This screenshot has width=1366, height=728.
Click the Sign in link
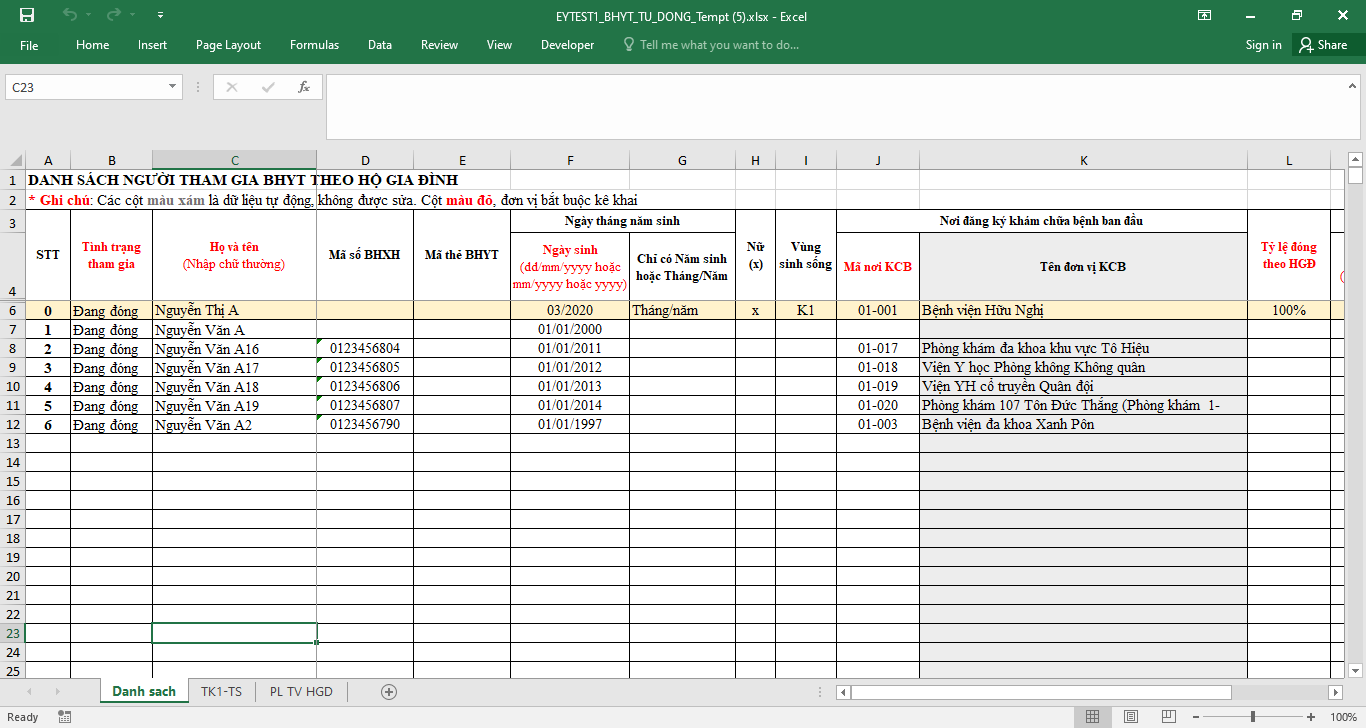[1263, 45]
